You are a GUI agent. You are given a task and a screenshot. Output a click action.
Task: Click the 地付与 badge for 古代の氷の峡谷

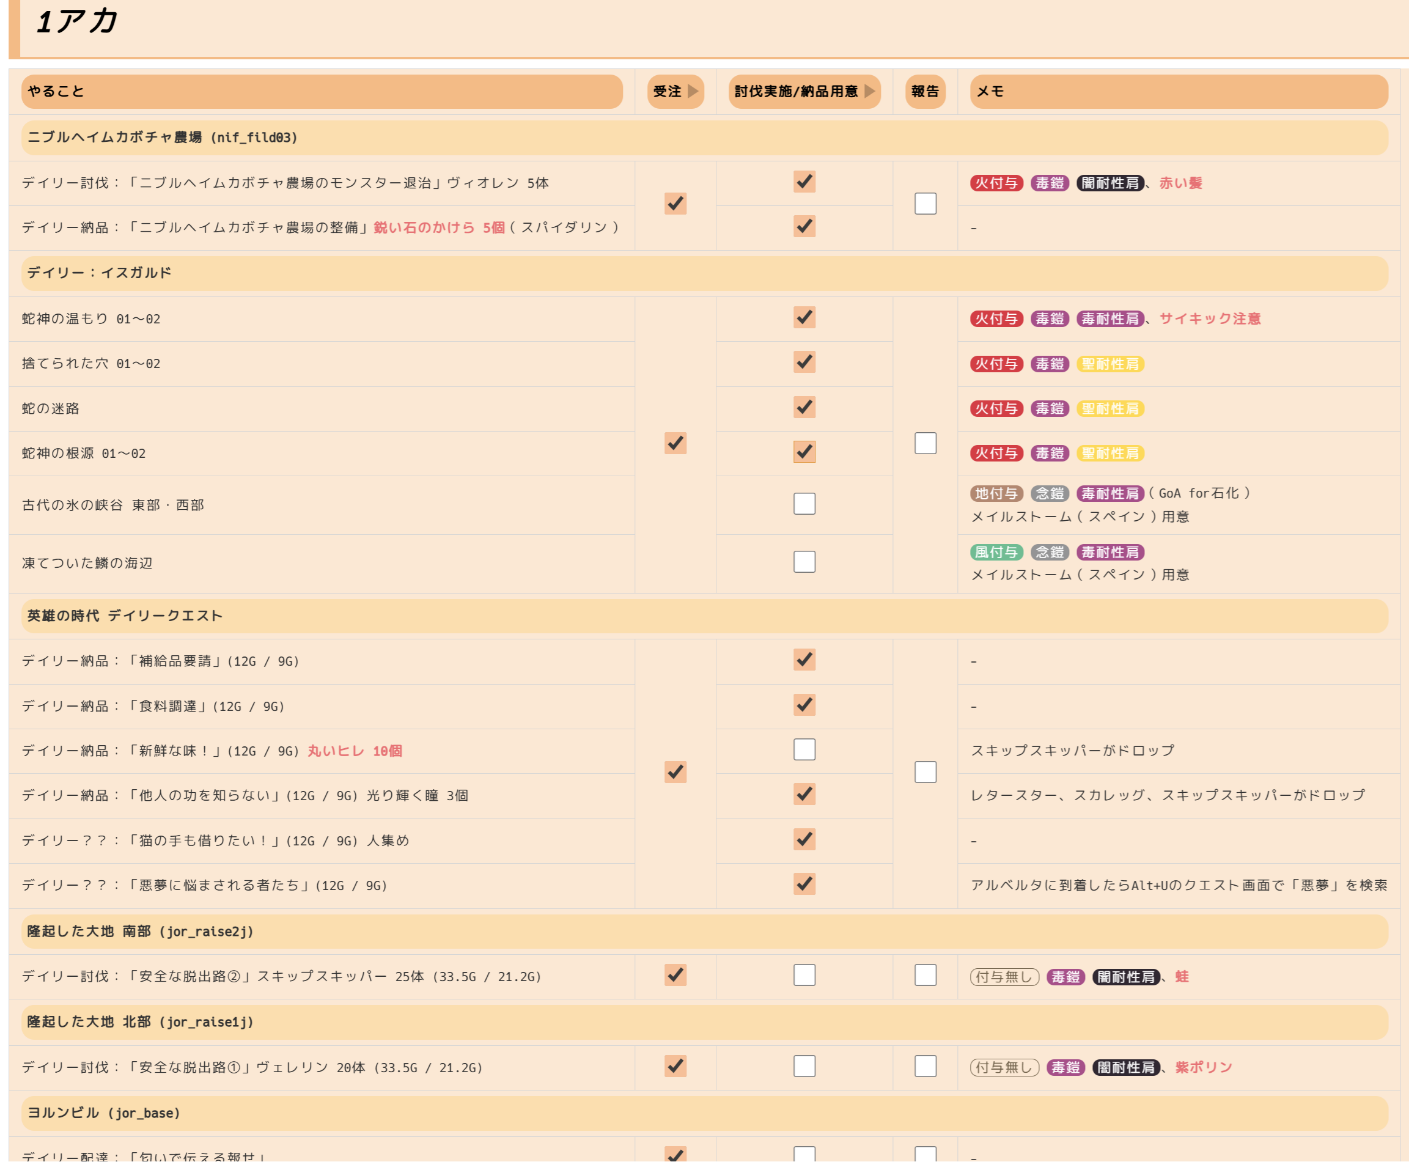996,493
